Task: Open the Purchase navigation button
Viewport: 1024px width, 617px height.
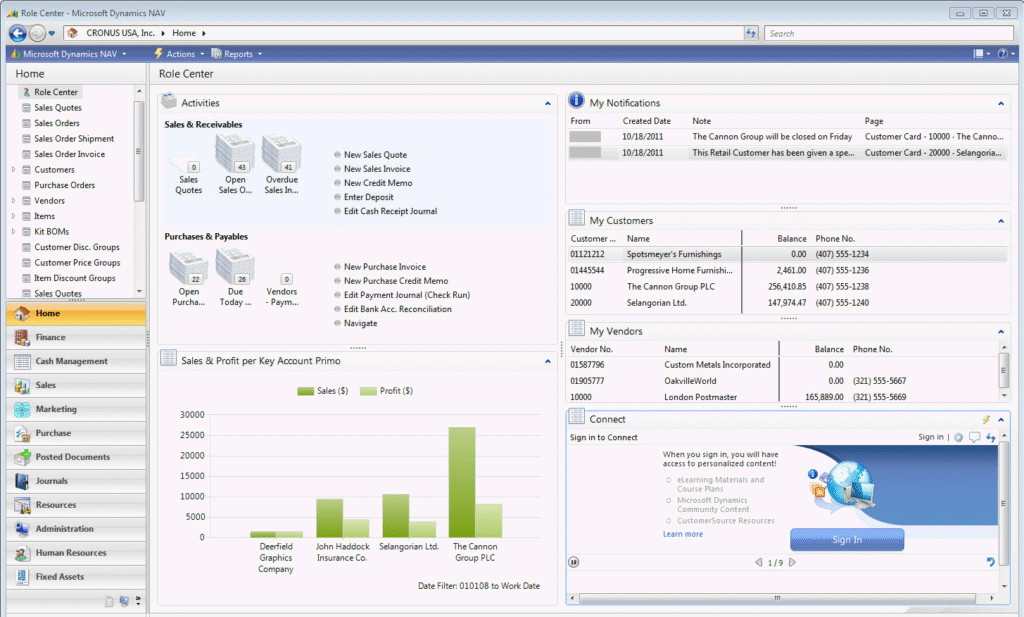Action: point(76,433)
